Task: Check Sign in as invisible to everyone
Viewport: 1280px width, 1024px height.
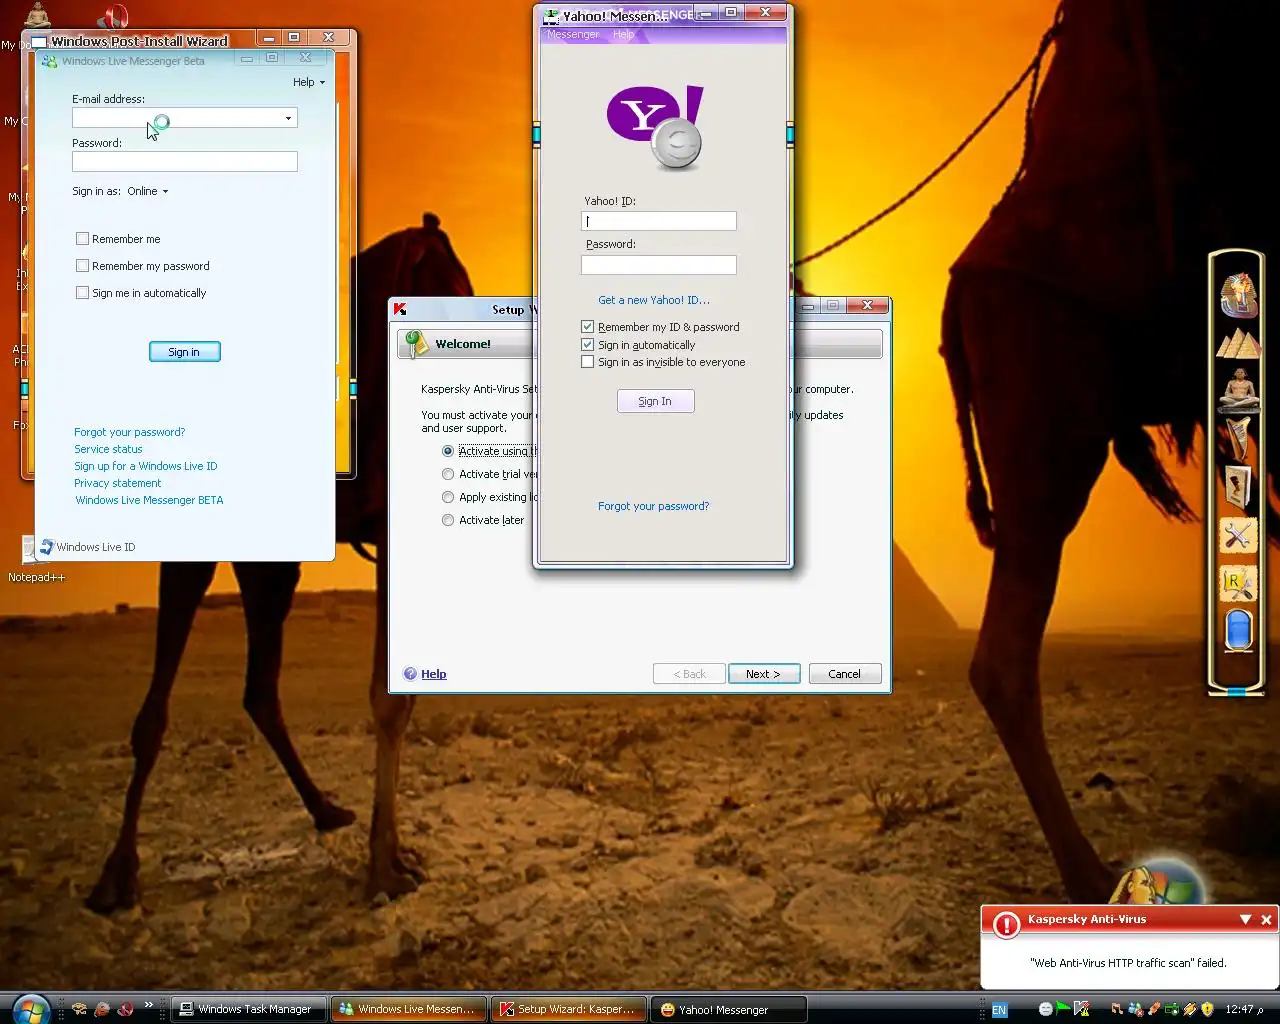Action: pyautogui.click(x=587, y=362)
